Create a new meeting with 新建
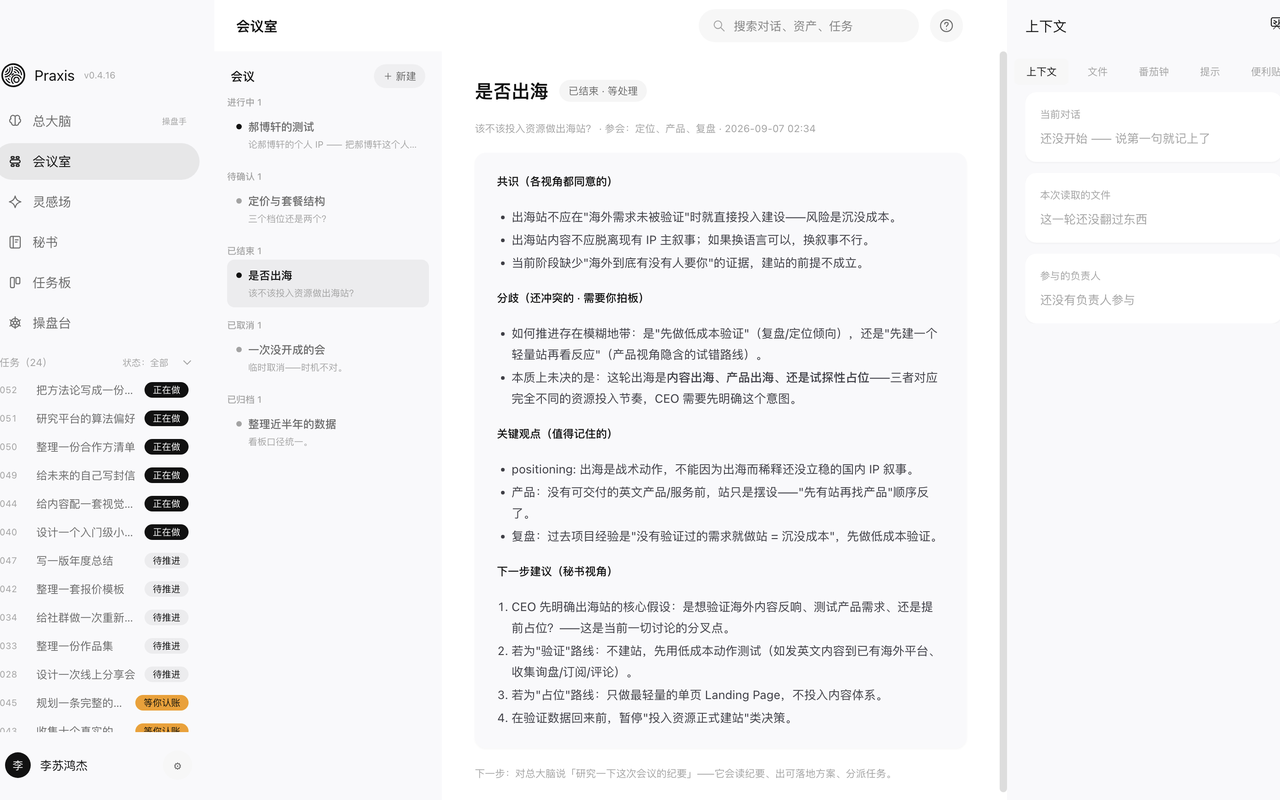The width and height of the screenshot is (1280, 800). 399,76
